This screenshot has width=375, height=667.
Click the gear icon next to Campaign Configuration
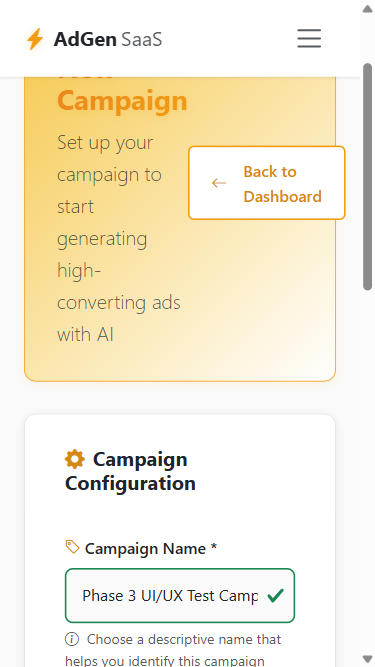point(75,459)
